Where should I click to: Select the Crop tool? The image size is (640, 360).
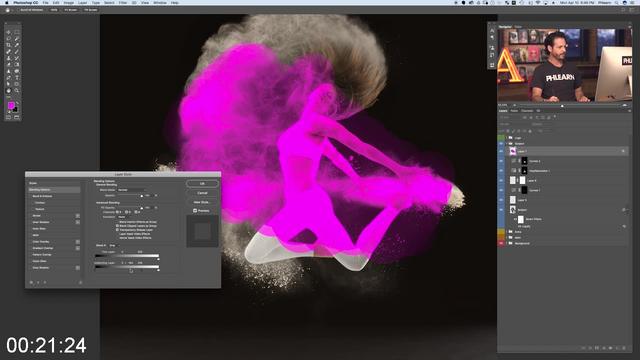[9, 45]
